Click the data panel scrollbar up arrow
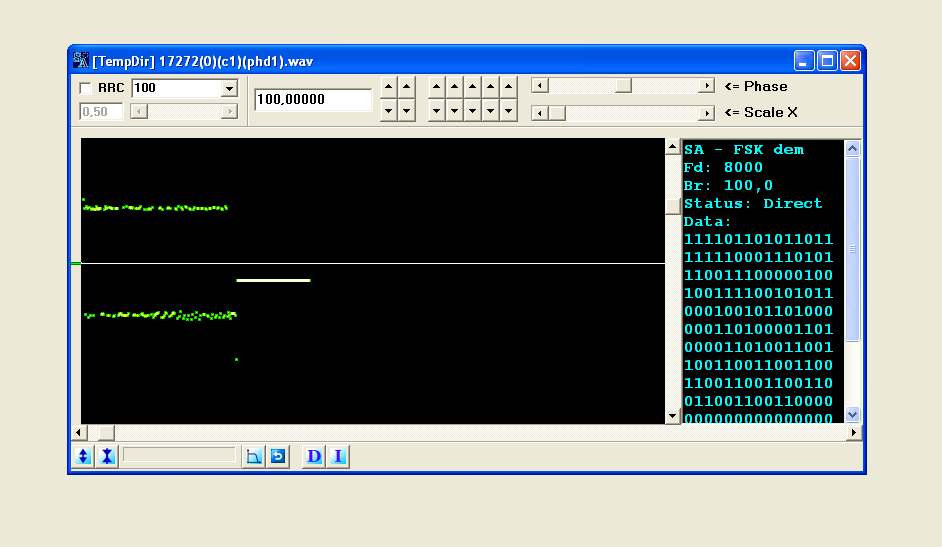 [x=852, y=148]
